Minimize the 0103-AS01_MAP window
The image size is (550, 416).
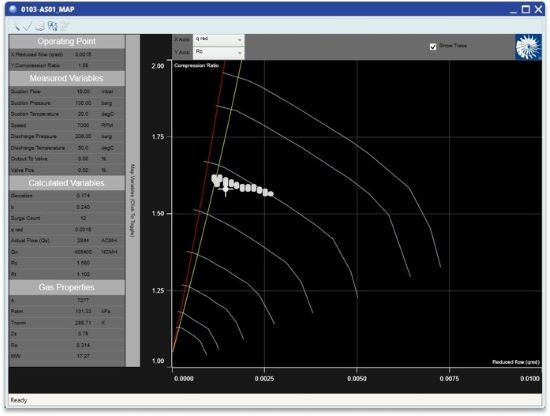pyautogui.click(x=513, y=11)
